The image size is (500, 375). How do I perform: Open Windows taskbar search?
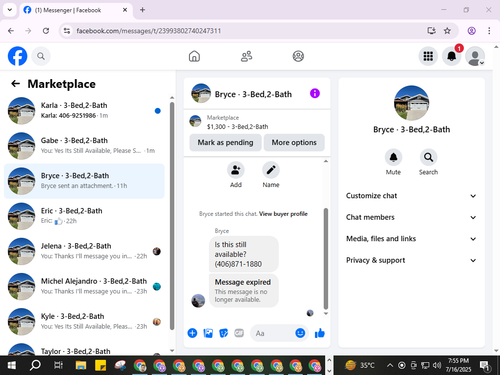tap(35, 366)
